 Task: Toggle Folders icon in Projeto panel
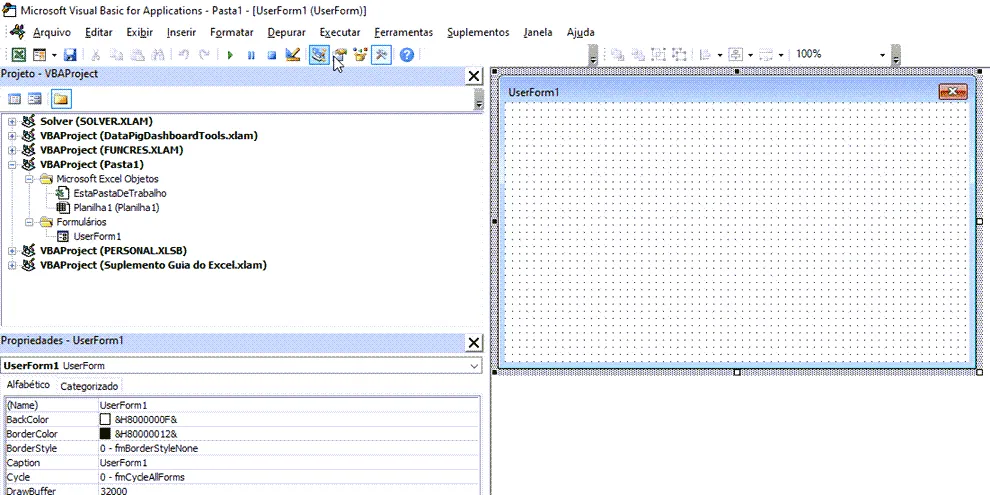coord(61,98)
